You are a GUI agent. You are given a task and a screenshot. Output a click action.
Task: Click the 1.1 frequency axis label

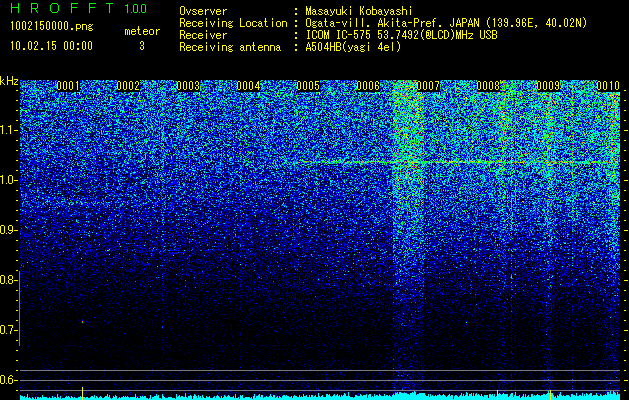coord(7,130)
